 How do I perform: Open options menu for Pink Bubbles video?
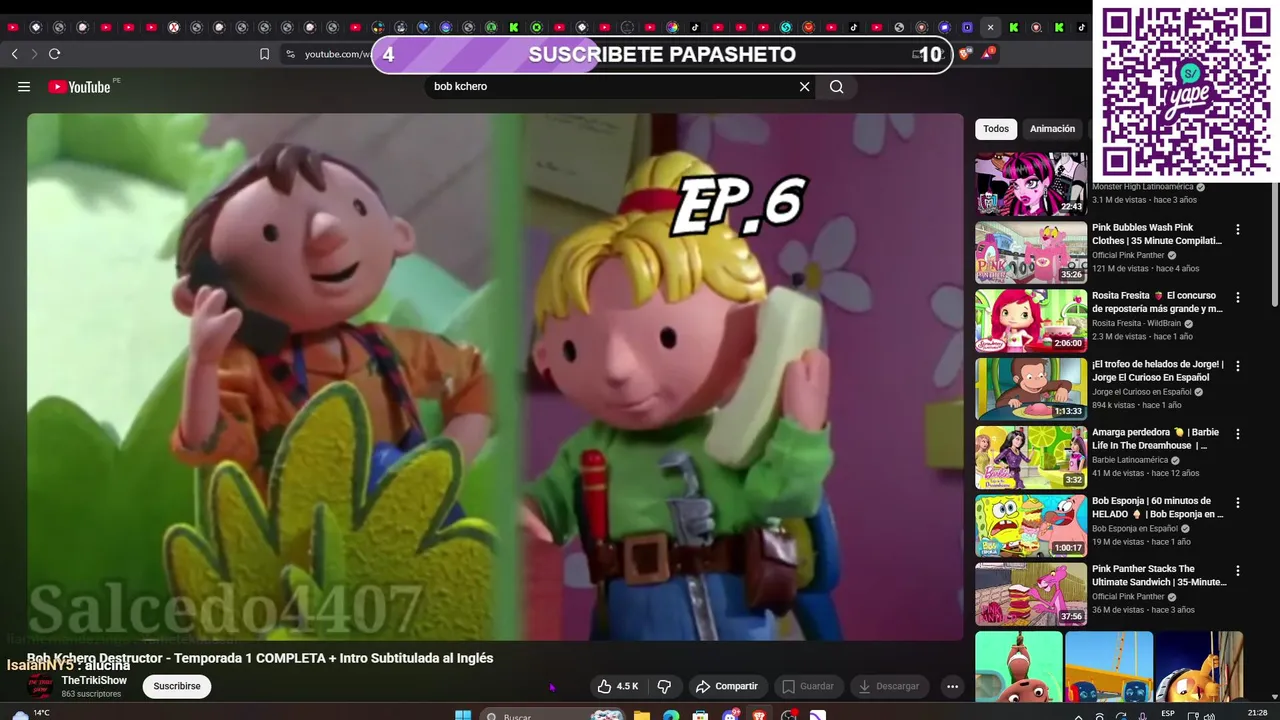pos(1237,229)
